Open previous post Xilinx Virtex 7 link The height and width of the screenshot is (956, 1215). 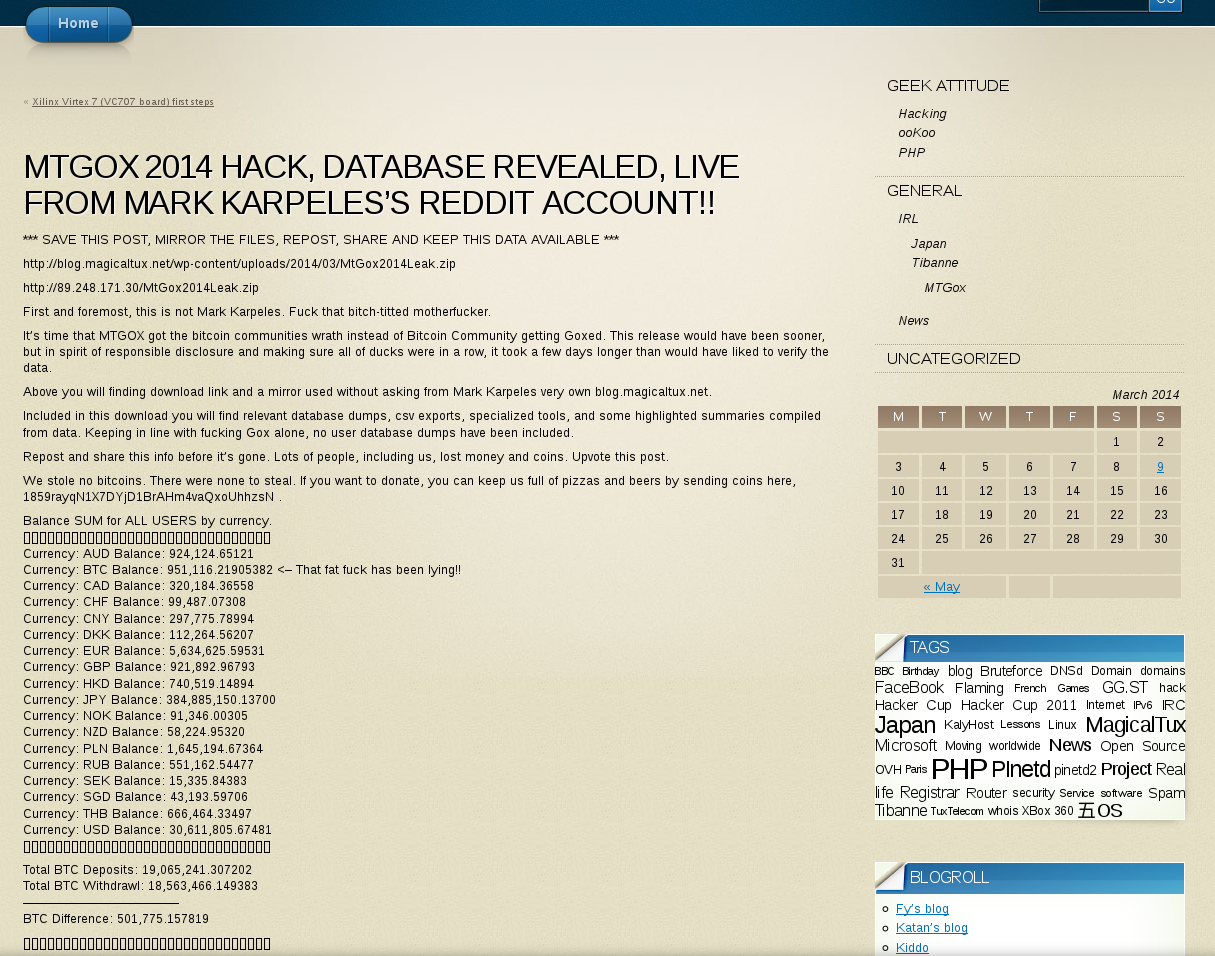[x=123, y=102]
